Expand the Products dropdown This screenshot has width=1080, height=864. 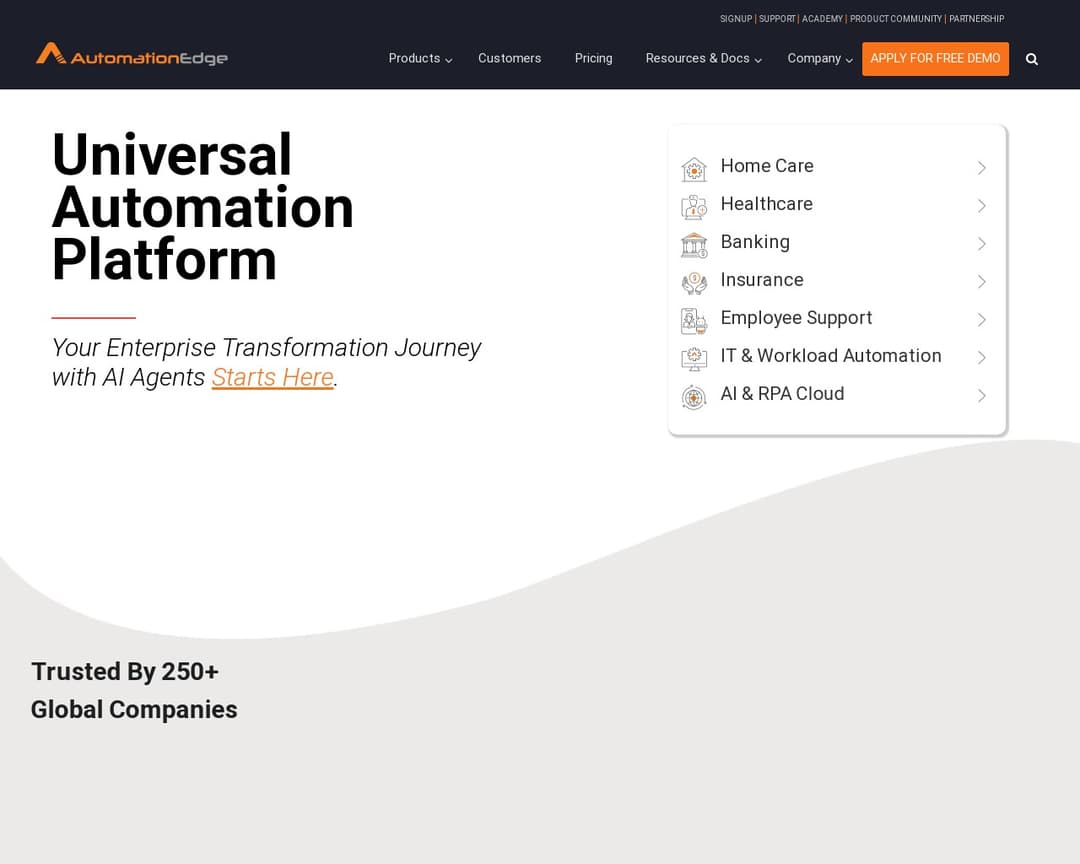click(414, 59)
